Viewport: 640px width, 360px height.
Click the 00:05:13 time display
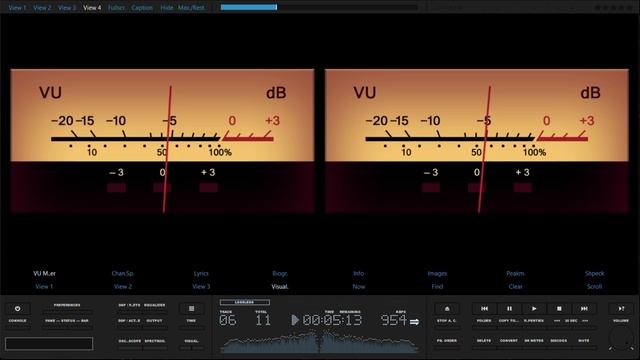pos(332,320)
